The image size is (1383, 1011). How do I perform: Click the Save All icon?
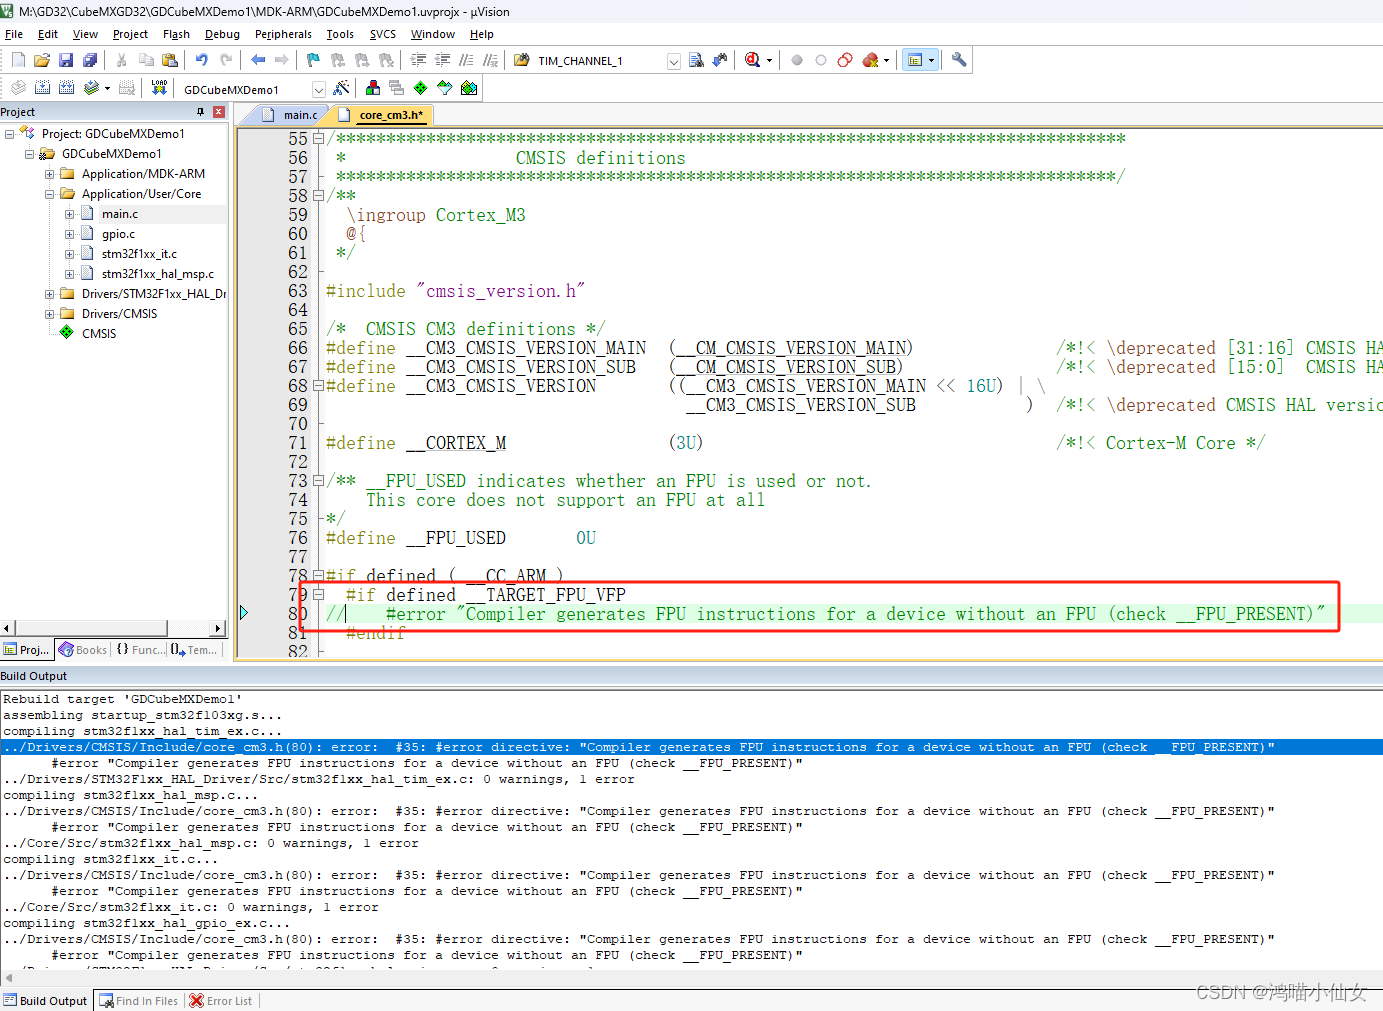coord(90,60)
